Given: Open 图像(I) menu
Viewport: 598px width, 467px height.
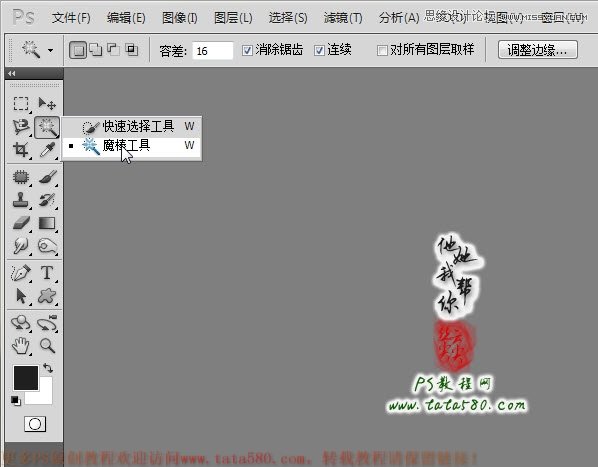Looking at the screenshot, I should [x=180, y=18].
